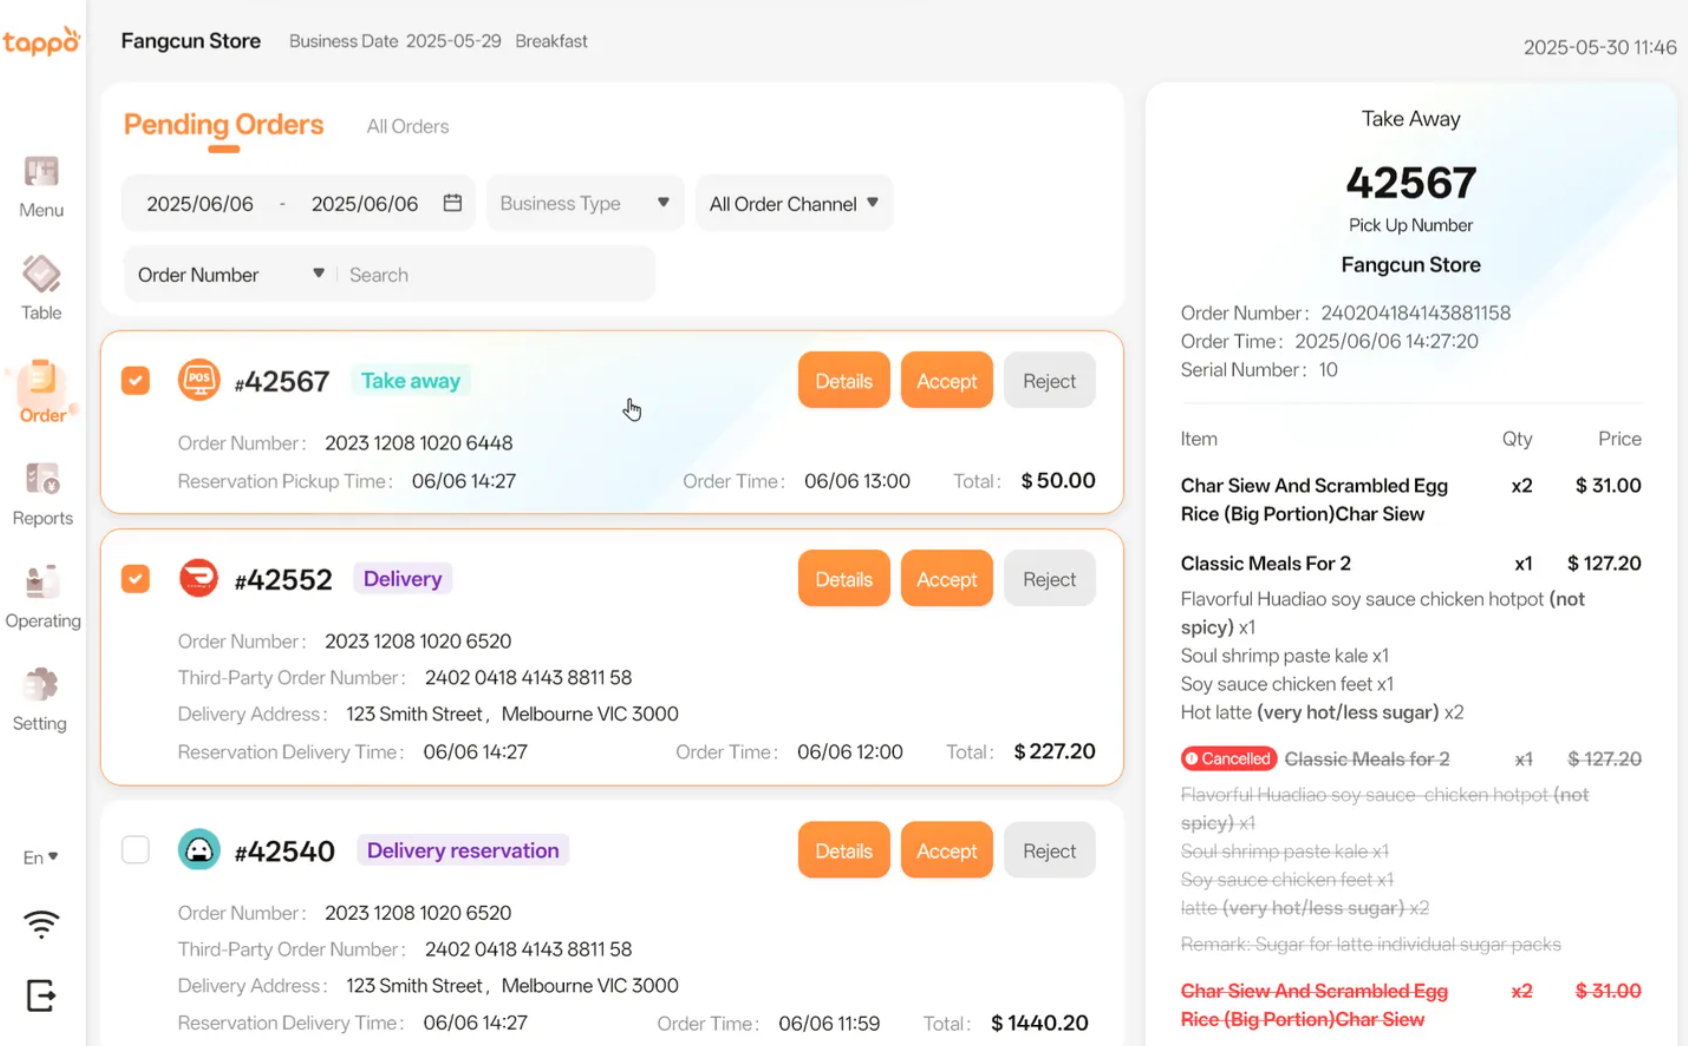
Task: Select the Pending Orders tab
Action: click(x=223, y=125)
